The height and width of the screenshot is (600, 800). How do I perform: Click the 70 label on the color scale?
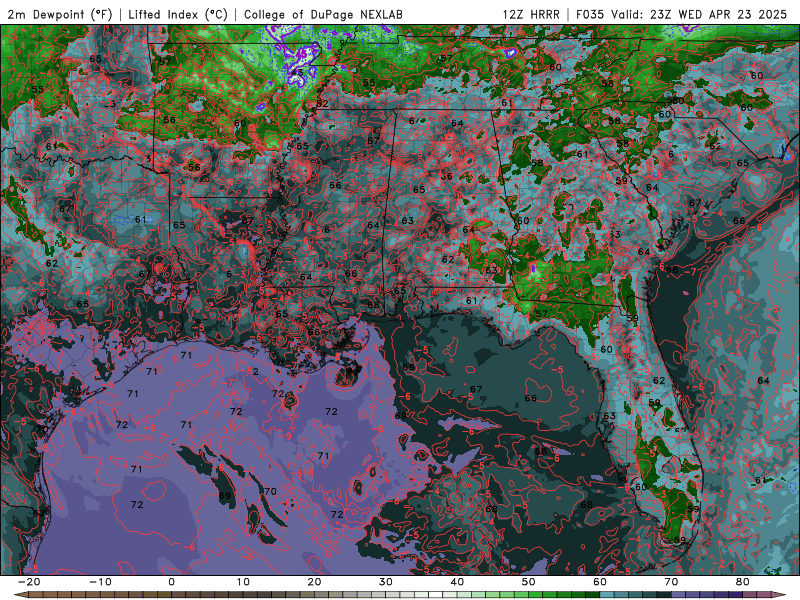coord(671,582)
